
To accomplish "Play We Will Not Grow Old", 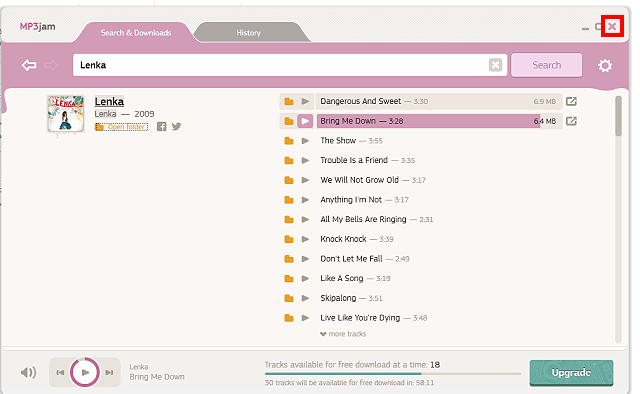I will coord(305,180).
